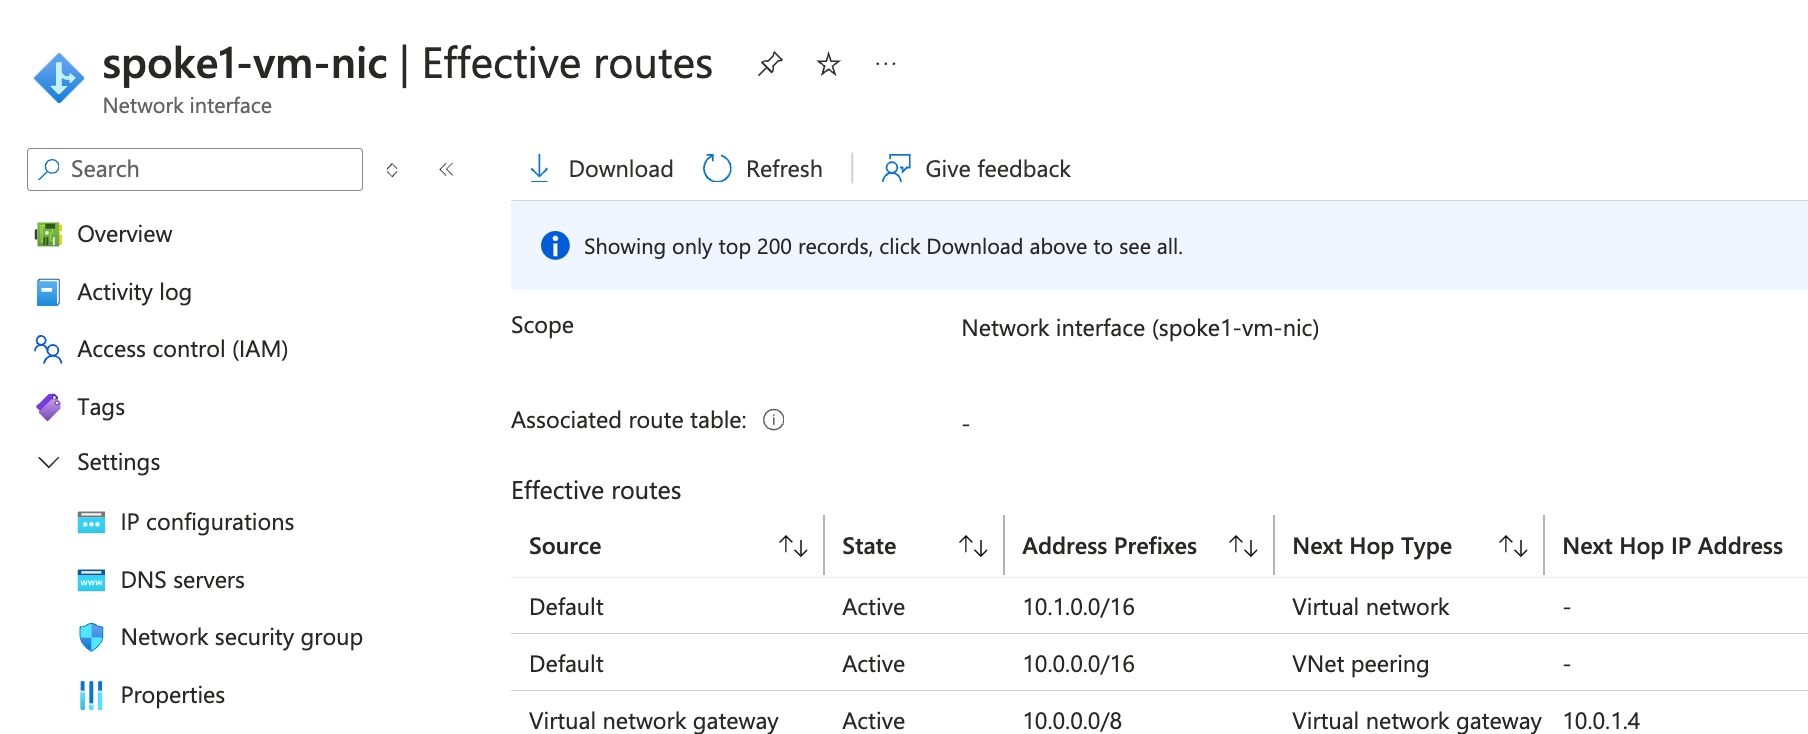The height and width of the screenshot is (734, 1808).
Task: Sort routes by Address Prefixes column
Action: [1243, 546]
